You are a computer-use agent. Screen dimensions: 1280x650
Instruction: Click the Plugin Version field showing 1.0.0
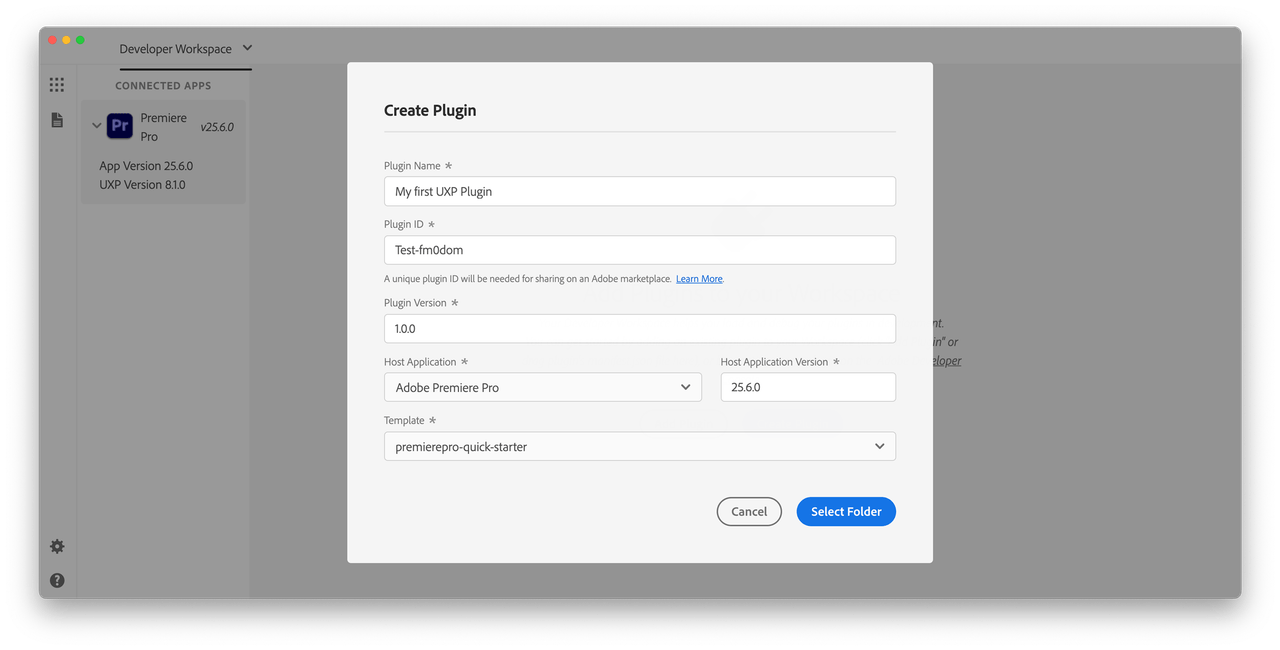(640, 328)
